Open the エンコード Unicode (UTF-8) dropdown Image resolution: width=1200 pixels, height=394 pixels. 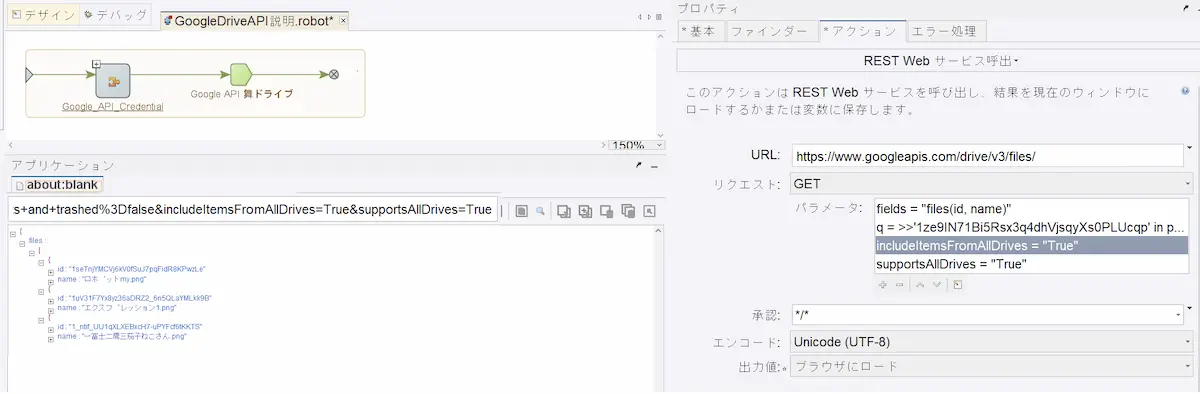coord(992,342)
